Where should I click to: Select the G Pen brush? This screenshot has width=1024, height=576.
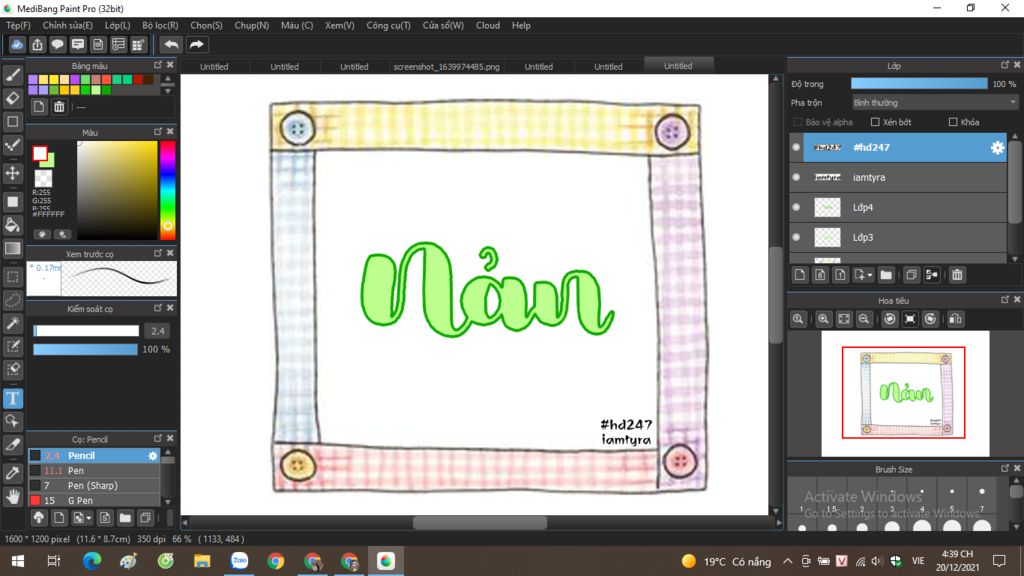pyautogui.click(x=94, y=500)
